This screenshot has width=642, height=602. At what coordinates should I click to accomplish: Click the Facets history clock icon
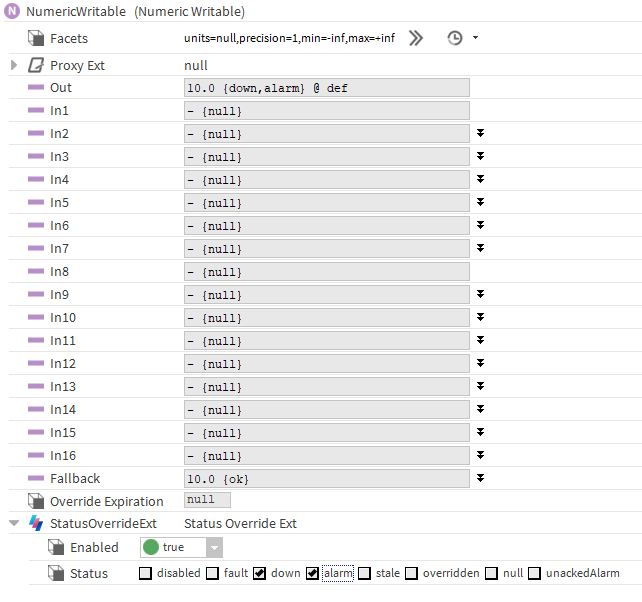click(x=455, y=38)
